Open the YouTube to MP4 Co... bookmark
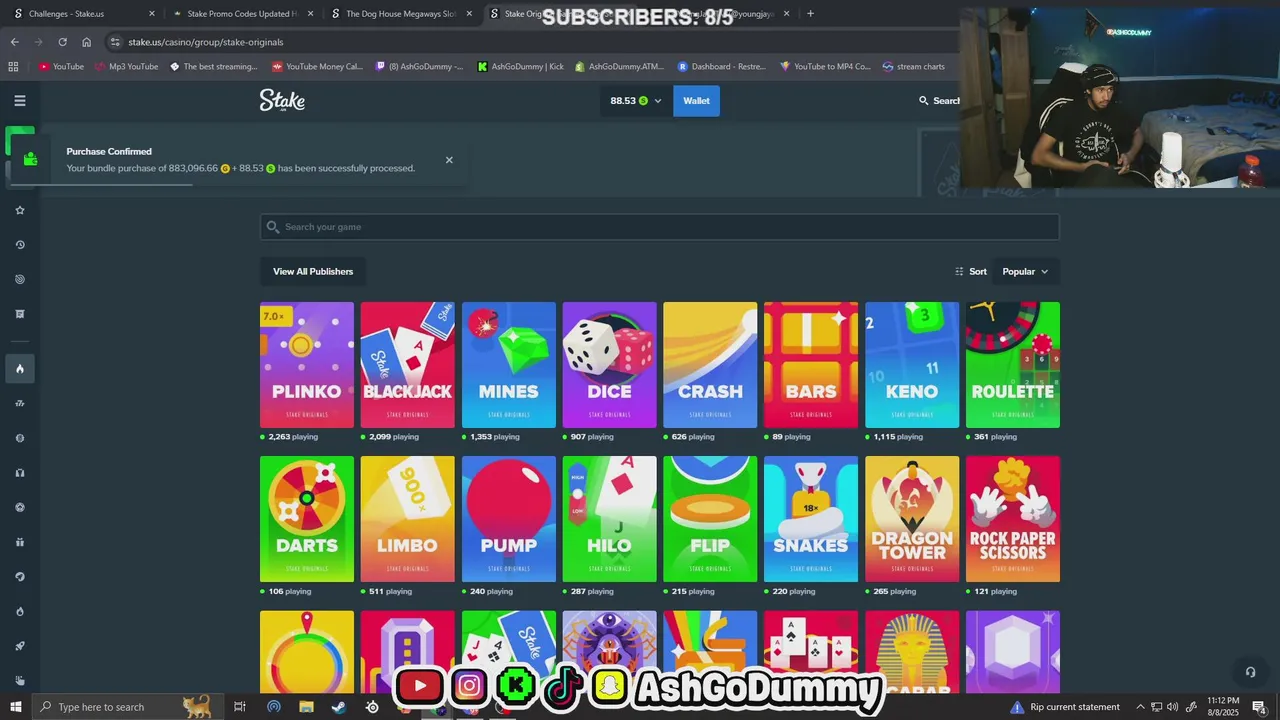The height and width of the screenshot is (720, 1280). (x=825, y=67)
